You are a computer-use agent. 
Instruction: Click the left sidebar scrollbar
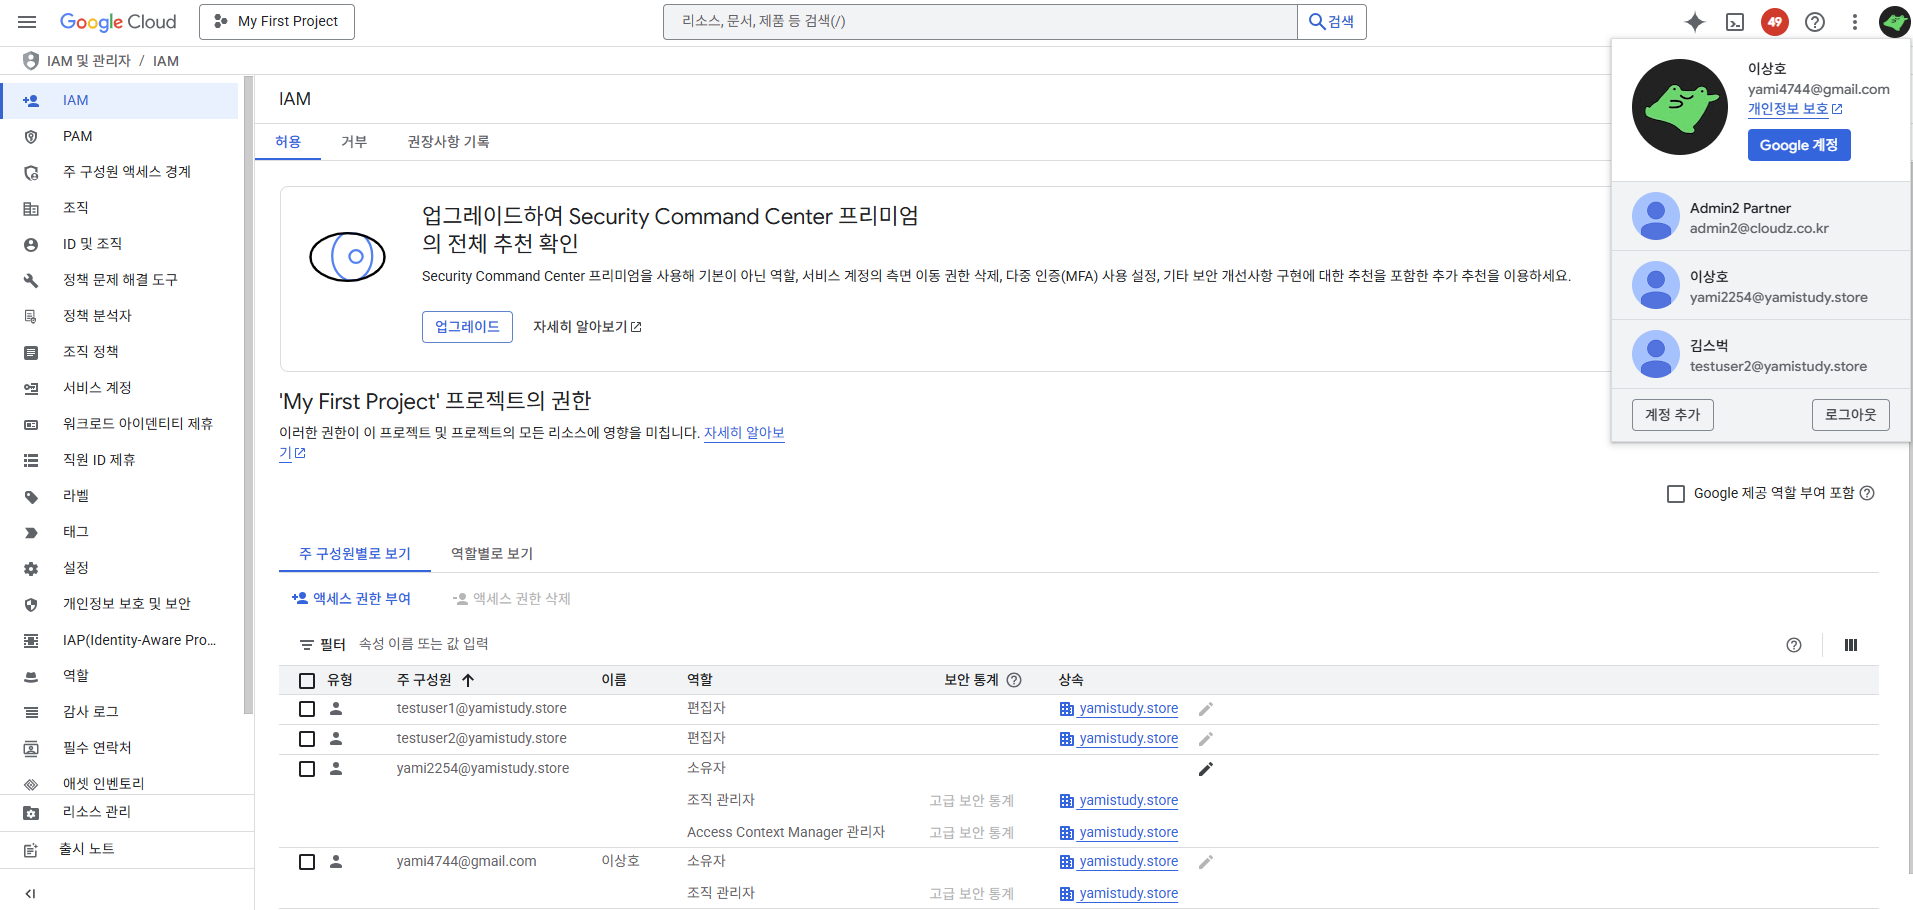click(x=247, y=395)
